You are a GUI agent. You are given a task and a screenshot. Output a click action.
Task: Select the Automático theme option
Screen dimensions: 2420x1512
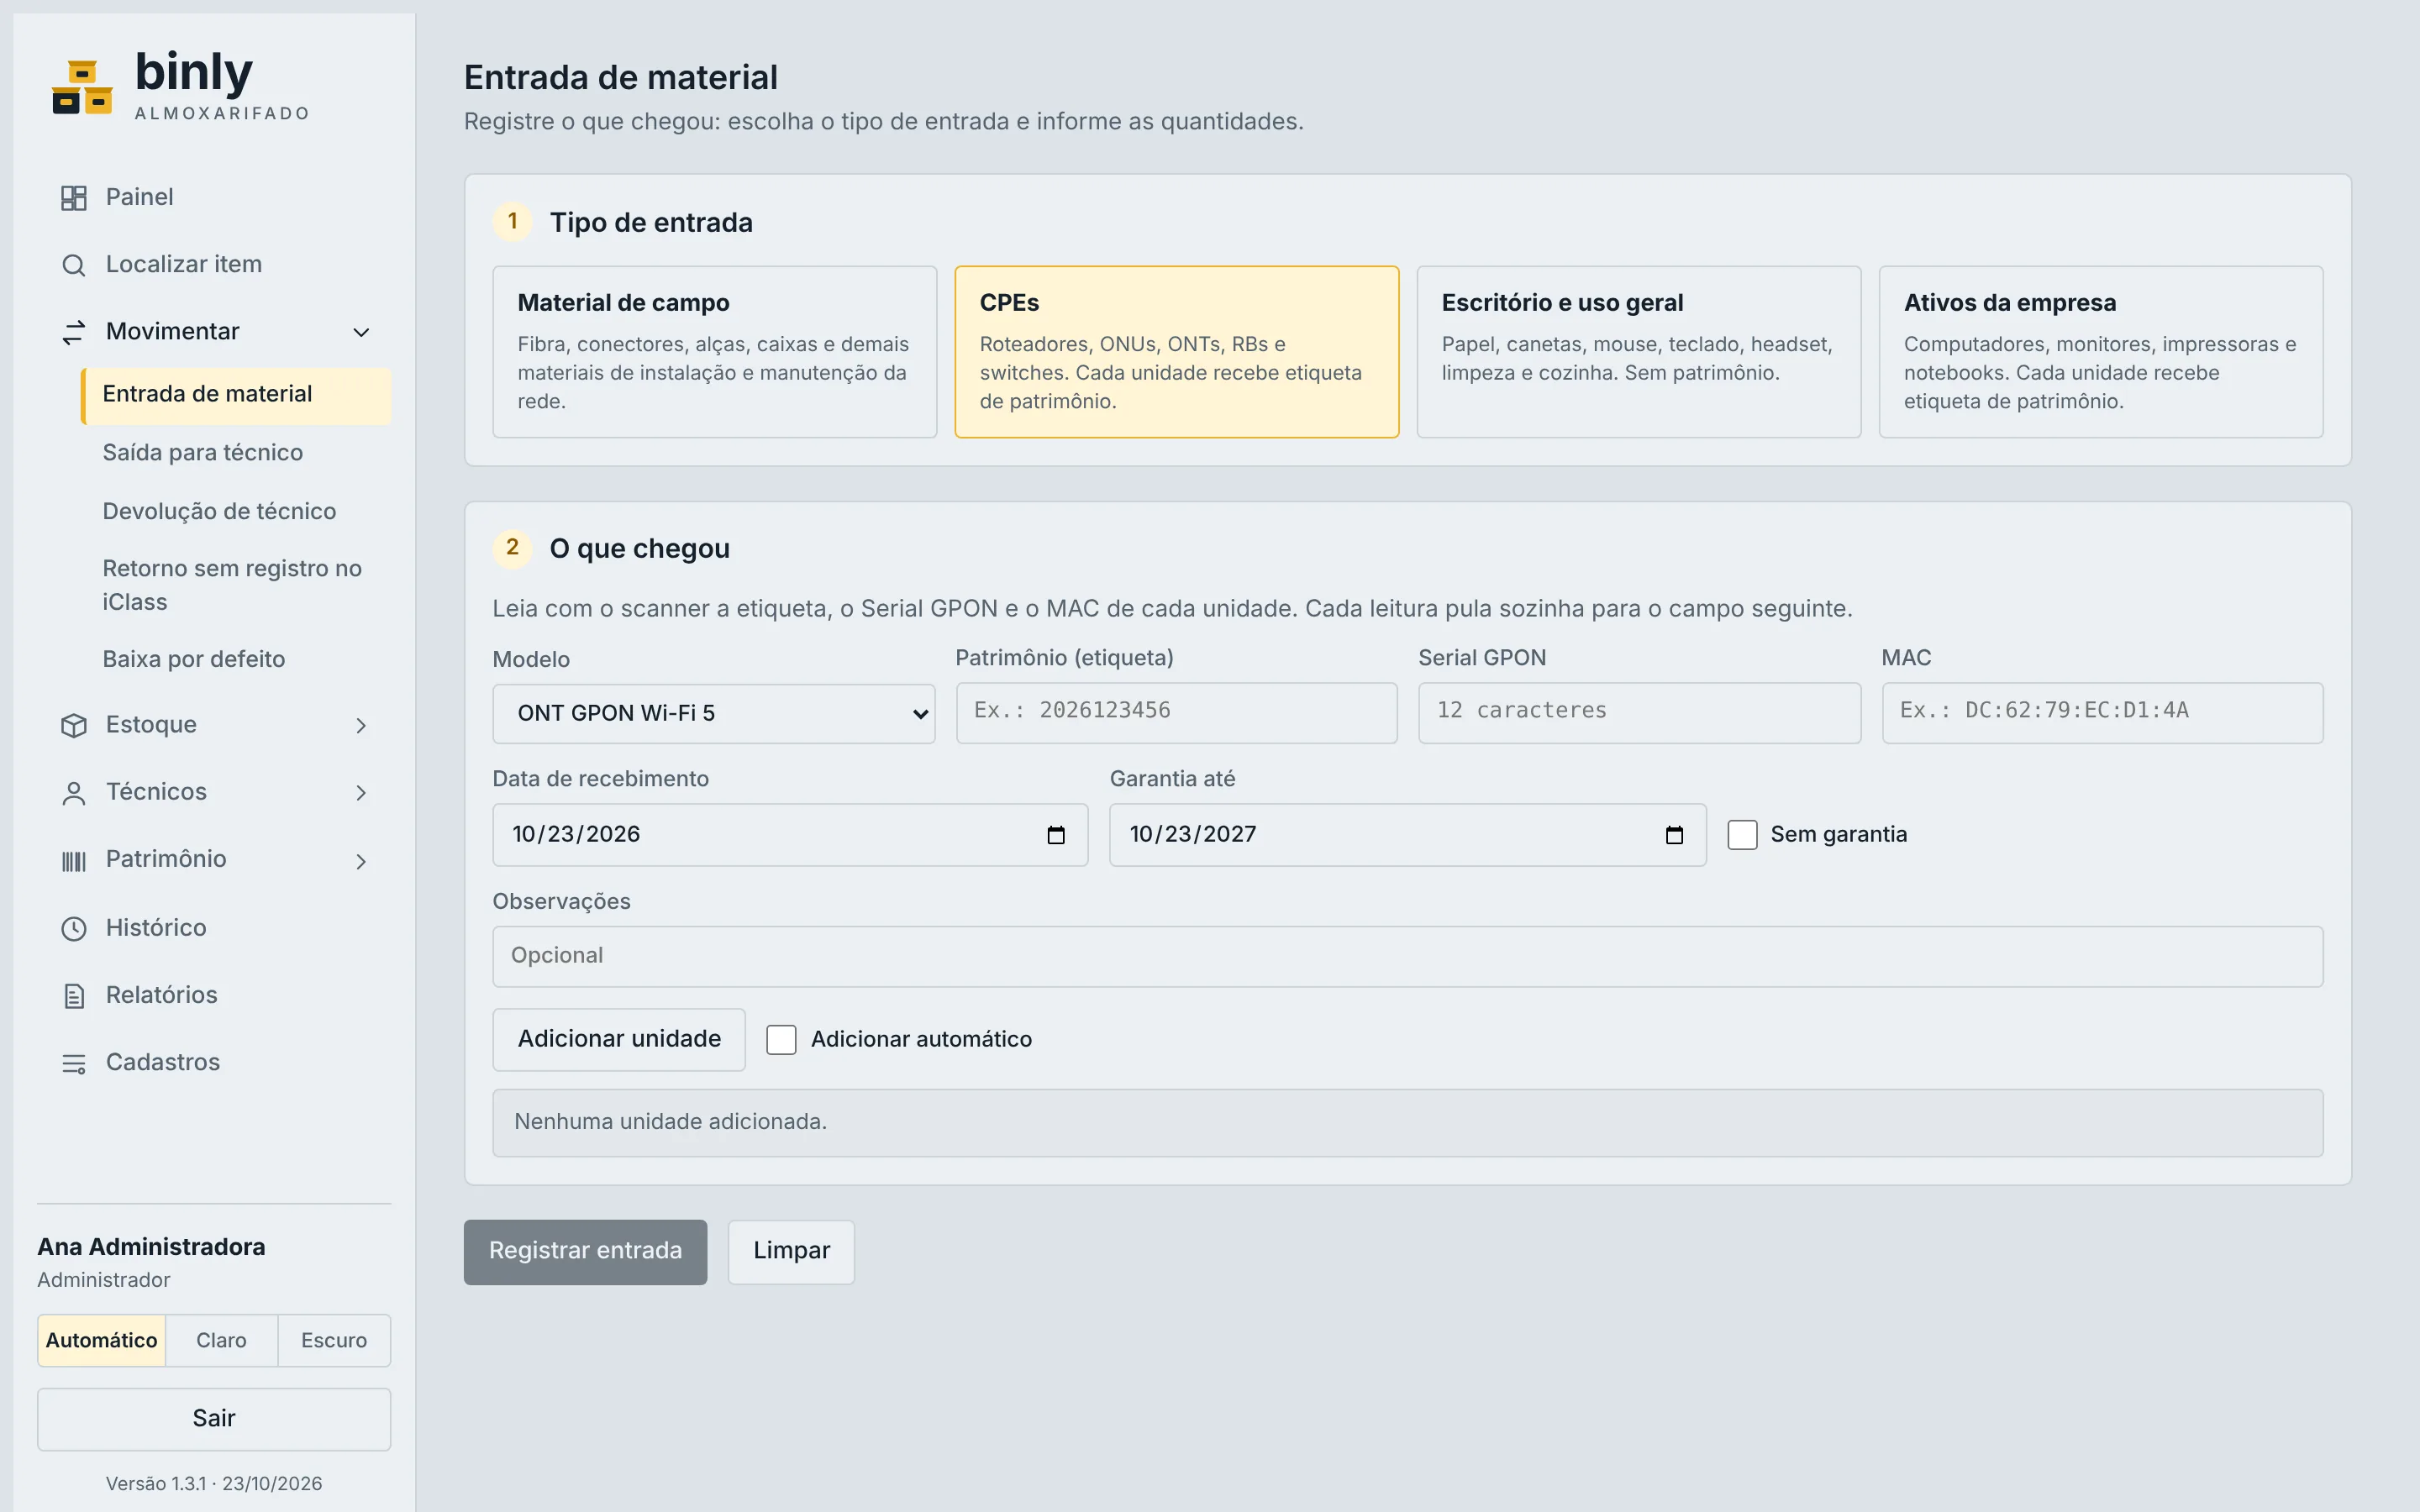[x=102, y=1340]
